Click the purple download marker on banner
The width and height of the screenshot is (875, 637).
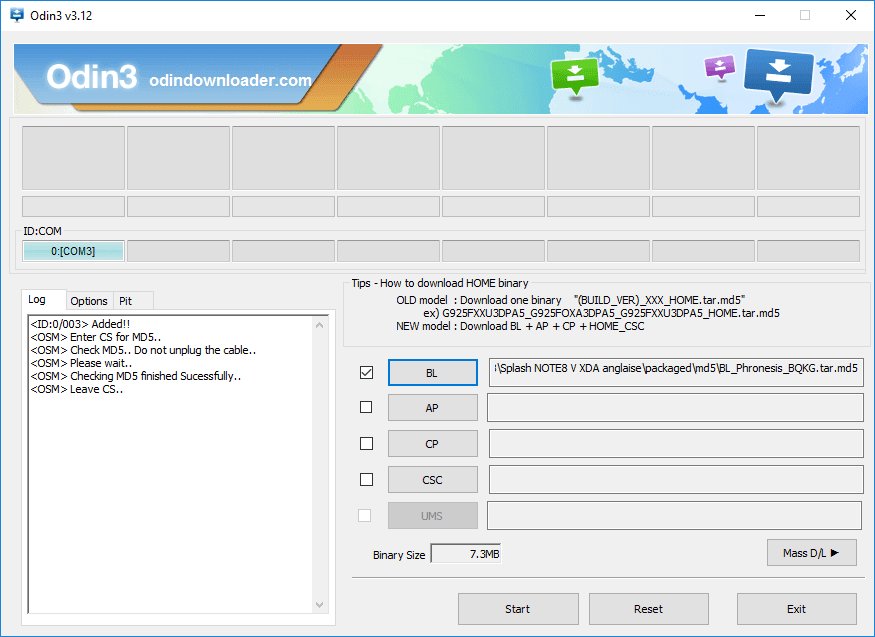pyautogui.click(x=719, y=67)
